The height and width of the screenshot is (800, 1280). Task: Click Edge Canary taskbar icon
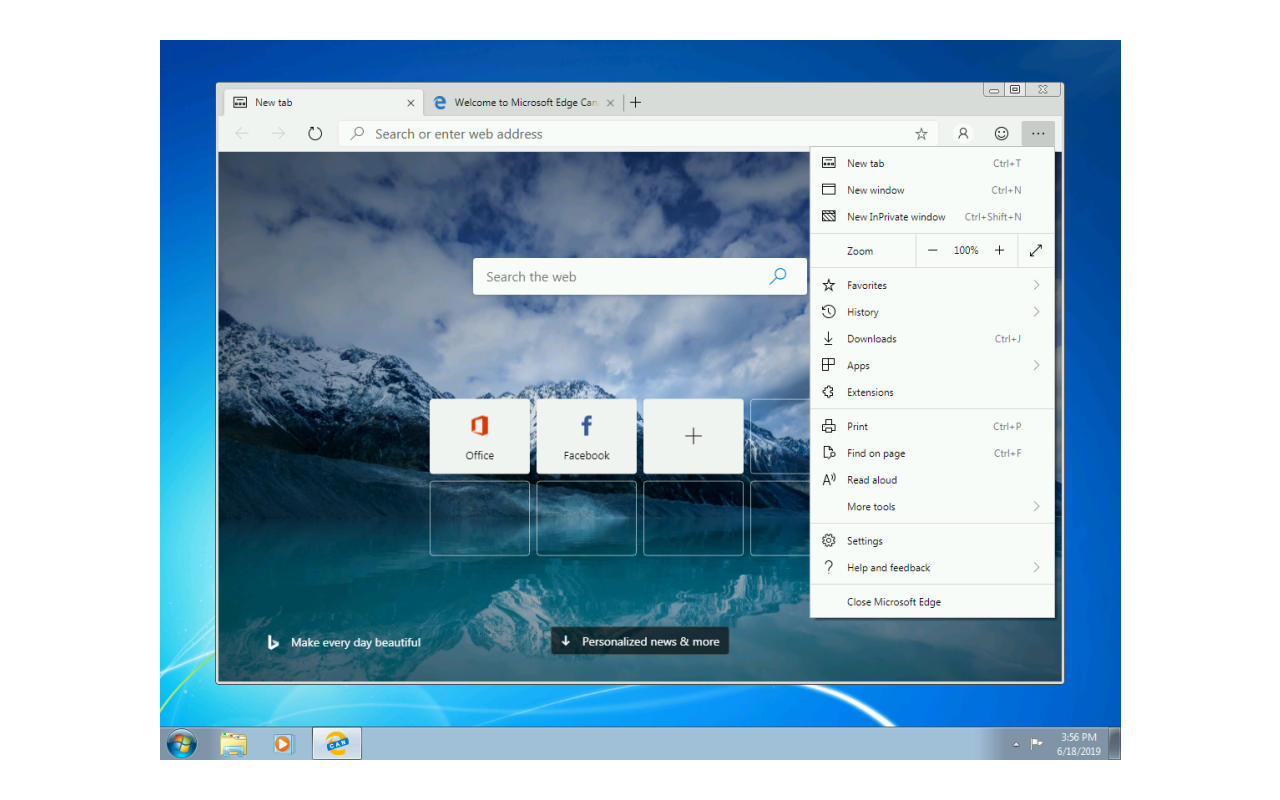click(337, 744)
